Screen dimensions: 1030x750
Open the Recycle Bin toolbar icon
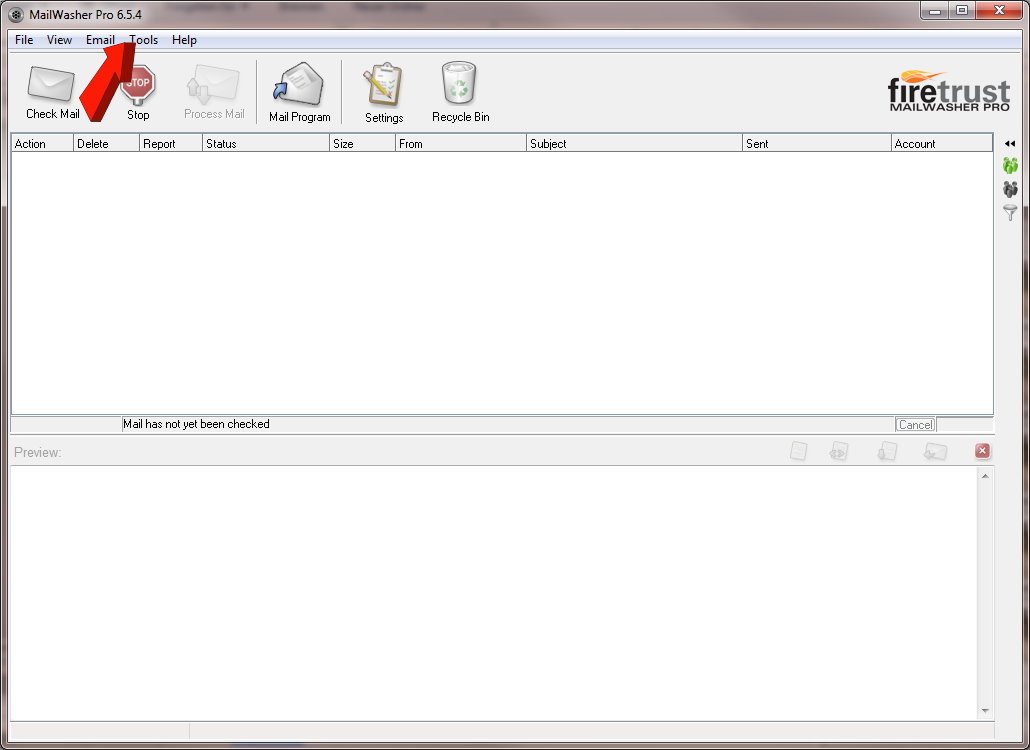click(x=459, y=83)
